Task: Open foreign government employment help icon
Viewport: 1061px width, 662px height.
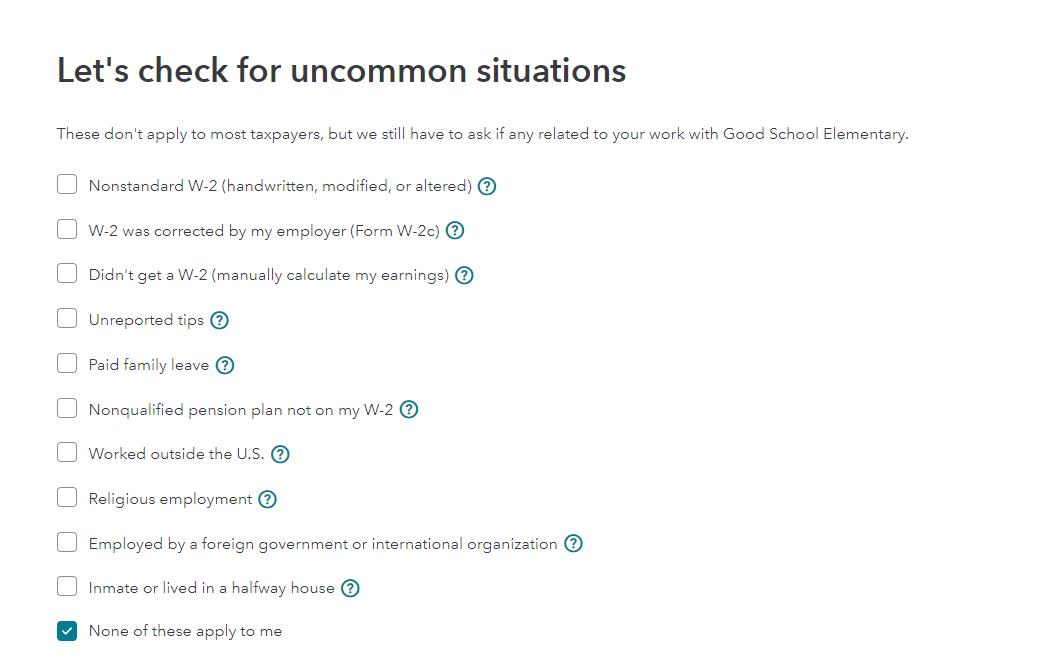Action: click(x=573, y=544)
